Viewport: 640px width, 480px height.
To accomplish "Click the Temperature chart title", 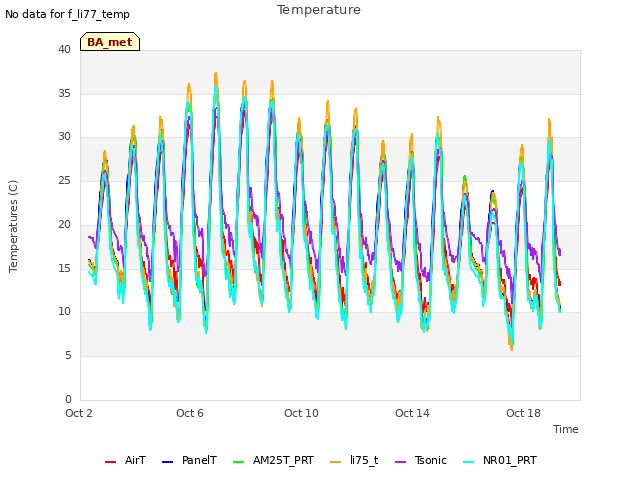I will [319, 10].
